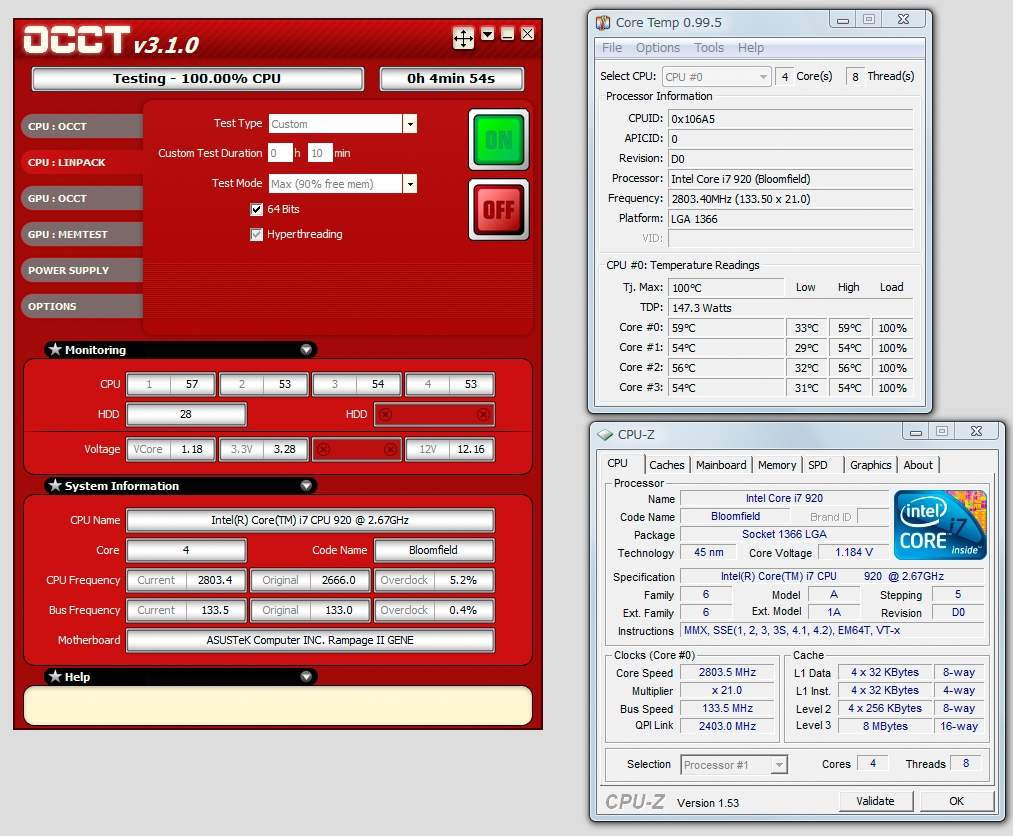
Task: Click the Core Speed value in CPU-Z
Action: pos(727,673)
